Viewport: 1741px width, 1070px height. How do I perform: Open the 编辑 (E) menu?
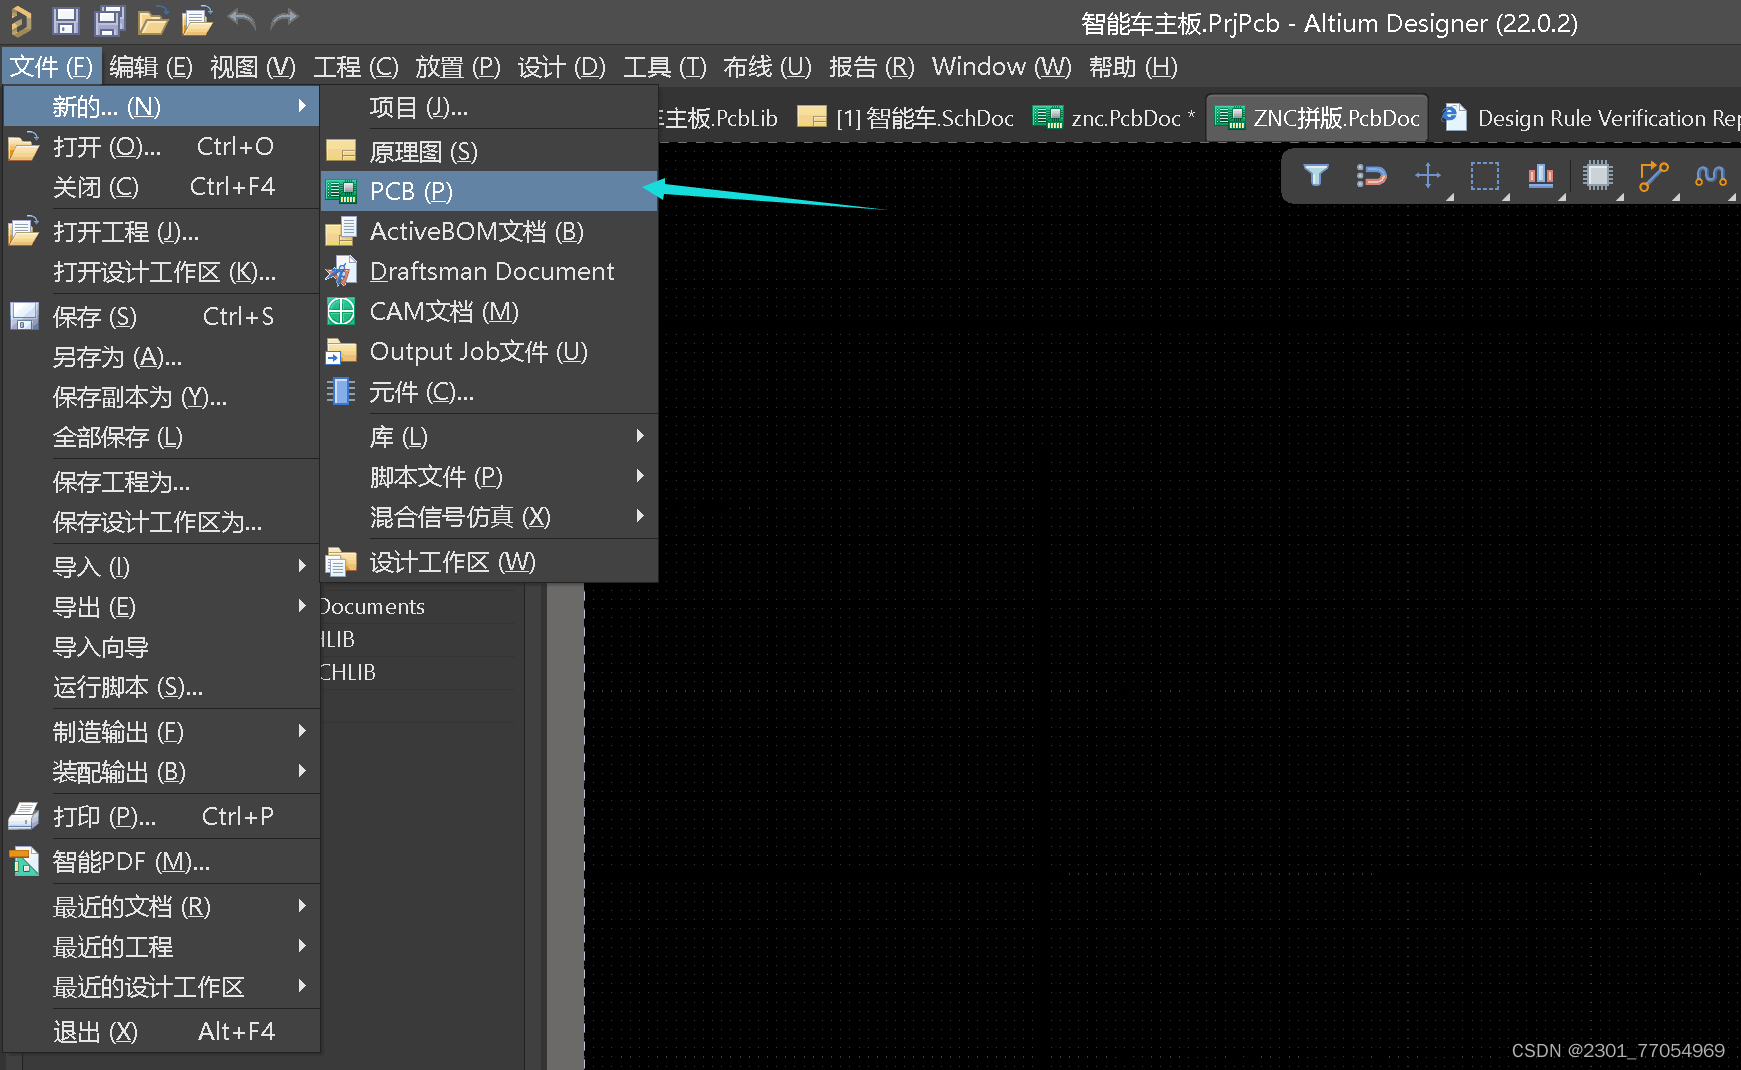coord(151,67)
